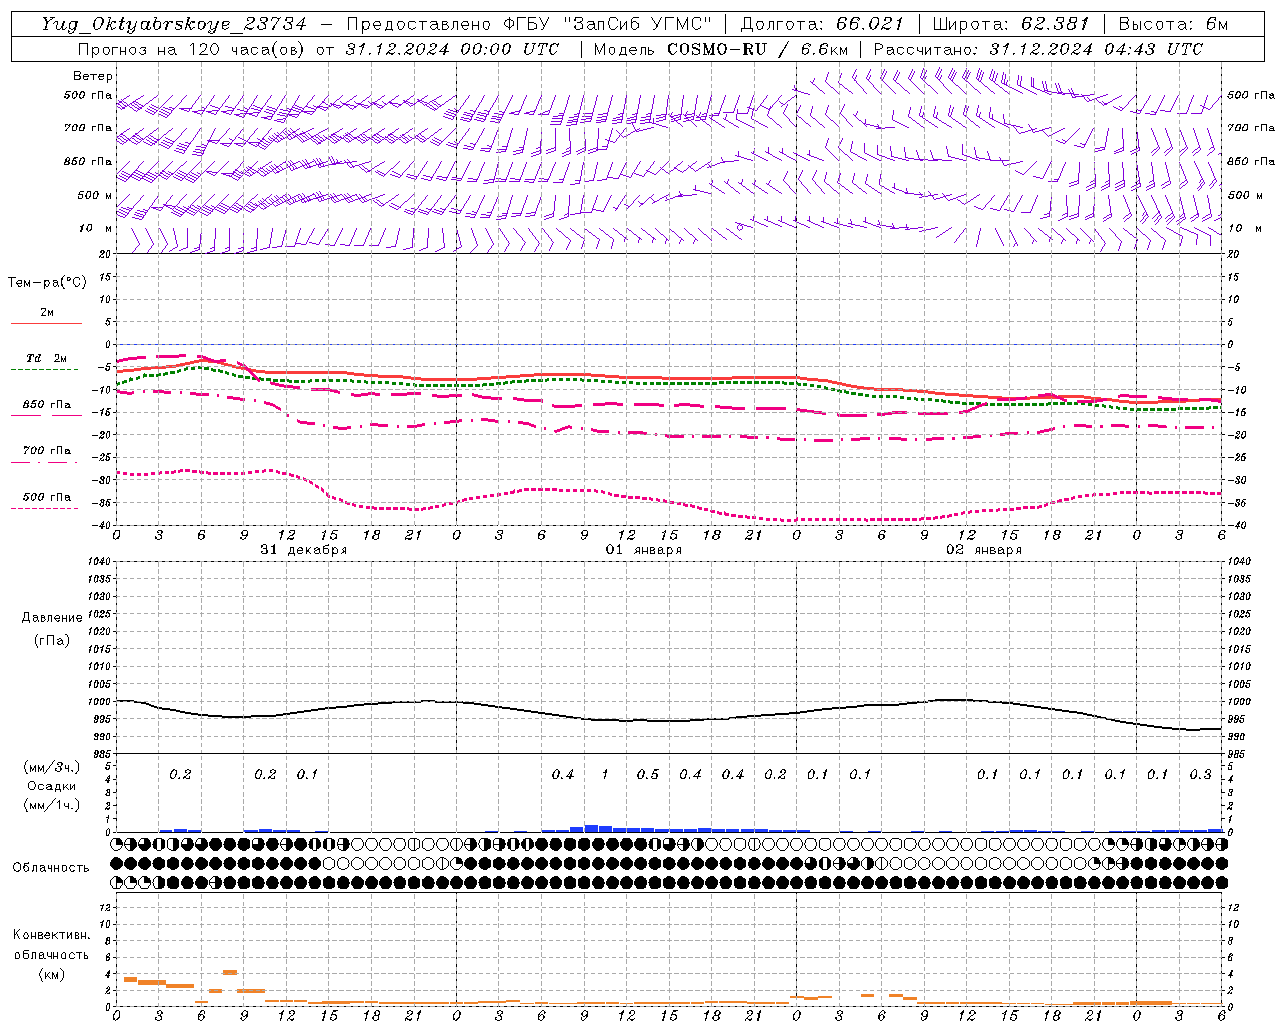
Task: Click the Тем-ра(°C) panel label
Action: pos(47,283)
